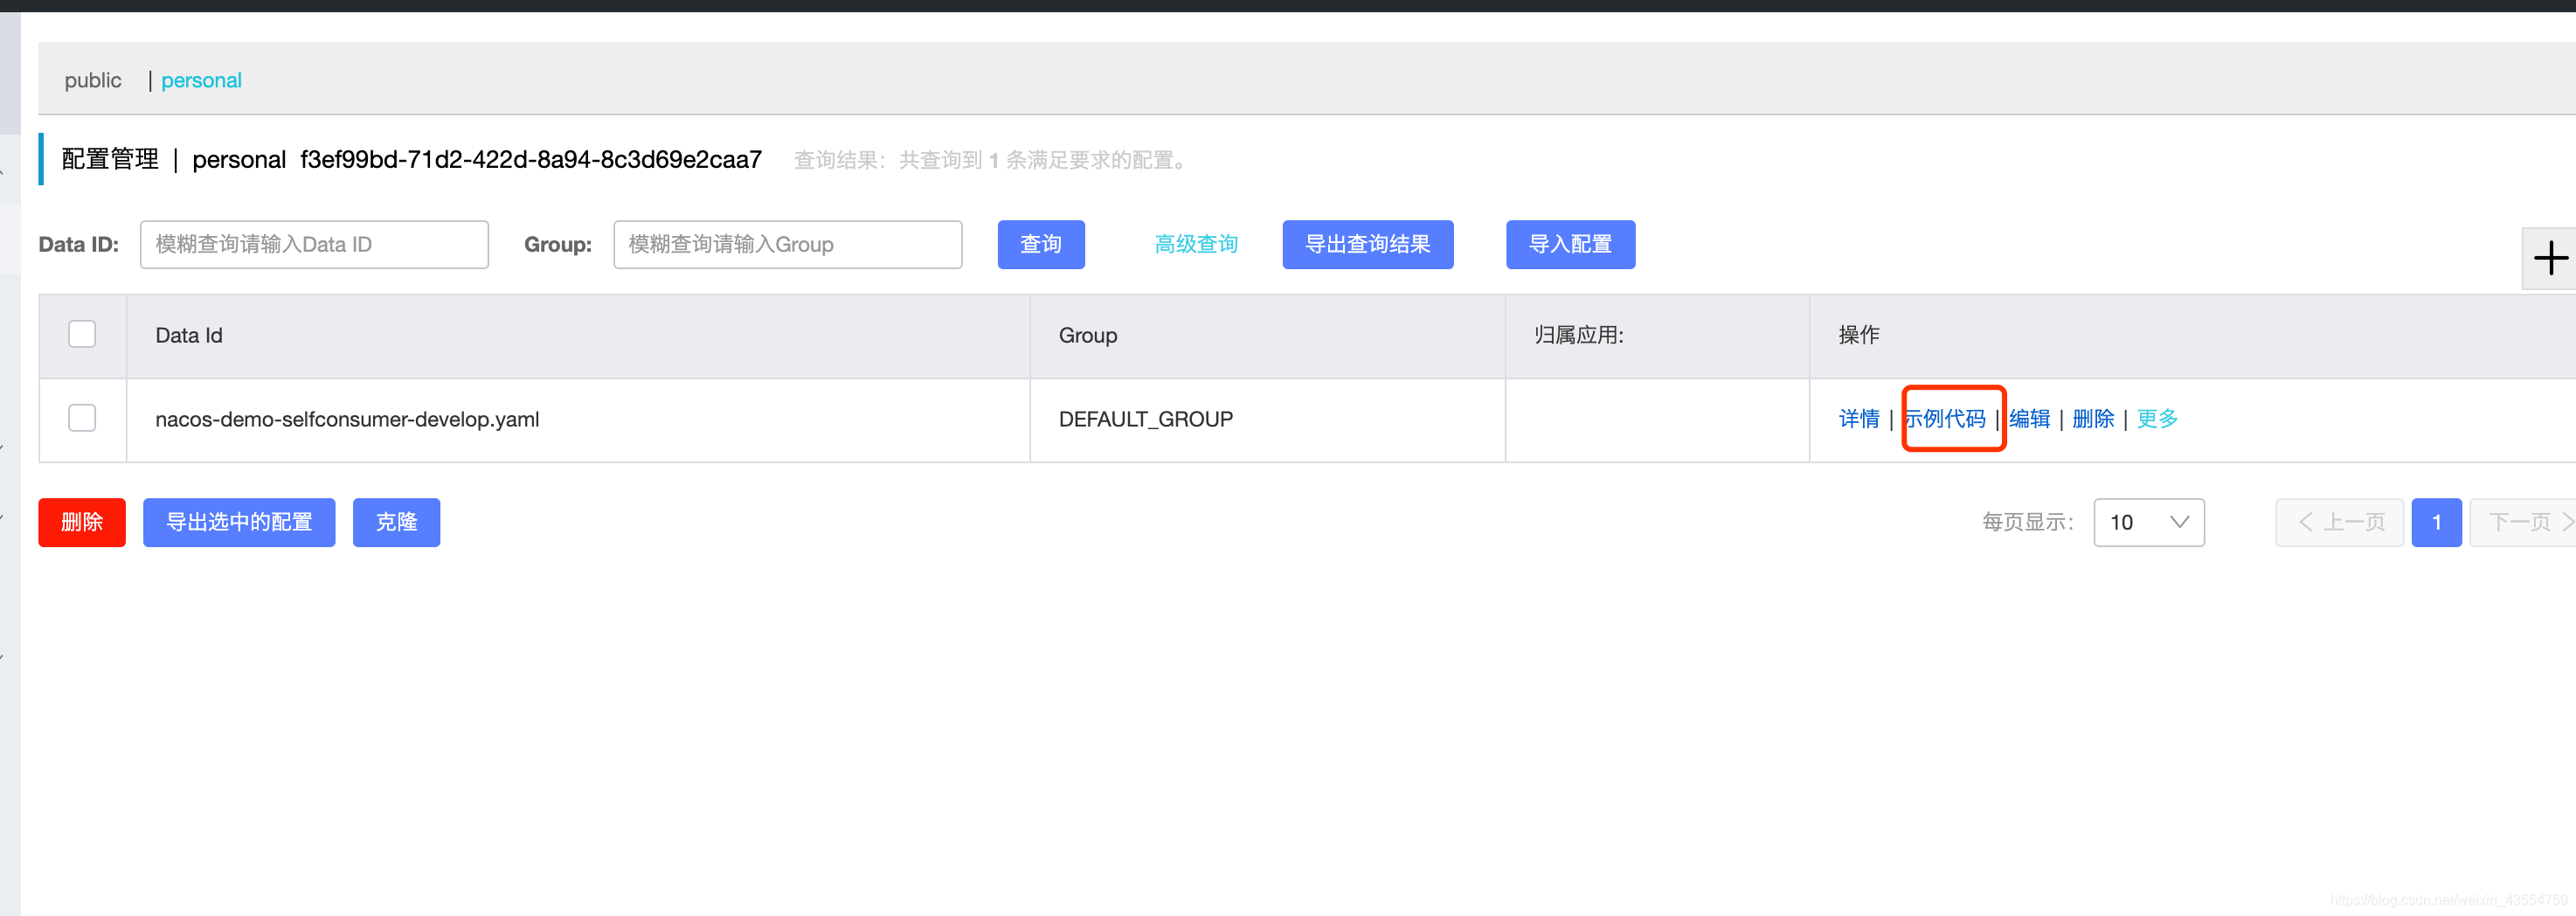
Task: Click 编辑 to edit the config
Action: (2029, 419)
